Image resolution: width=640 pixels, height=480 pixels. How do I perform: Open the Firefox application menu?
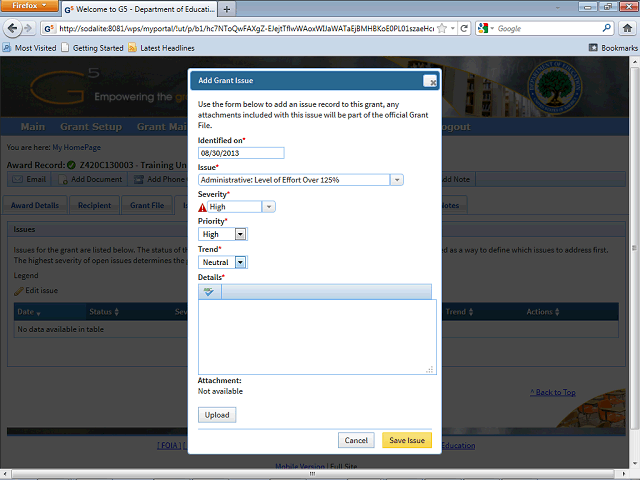coord(29,6)
